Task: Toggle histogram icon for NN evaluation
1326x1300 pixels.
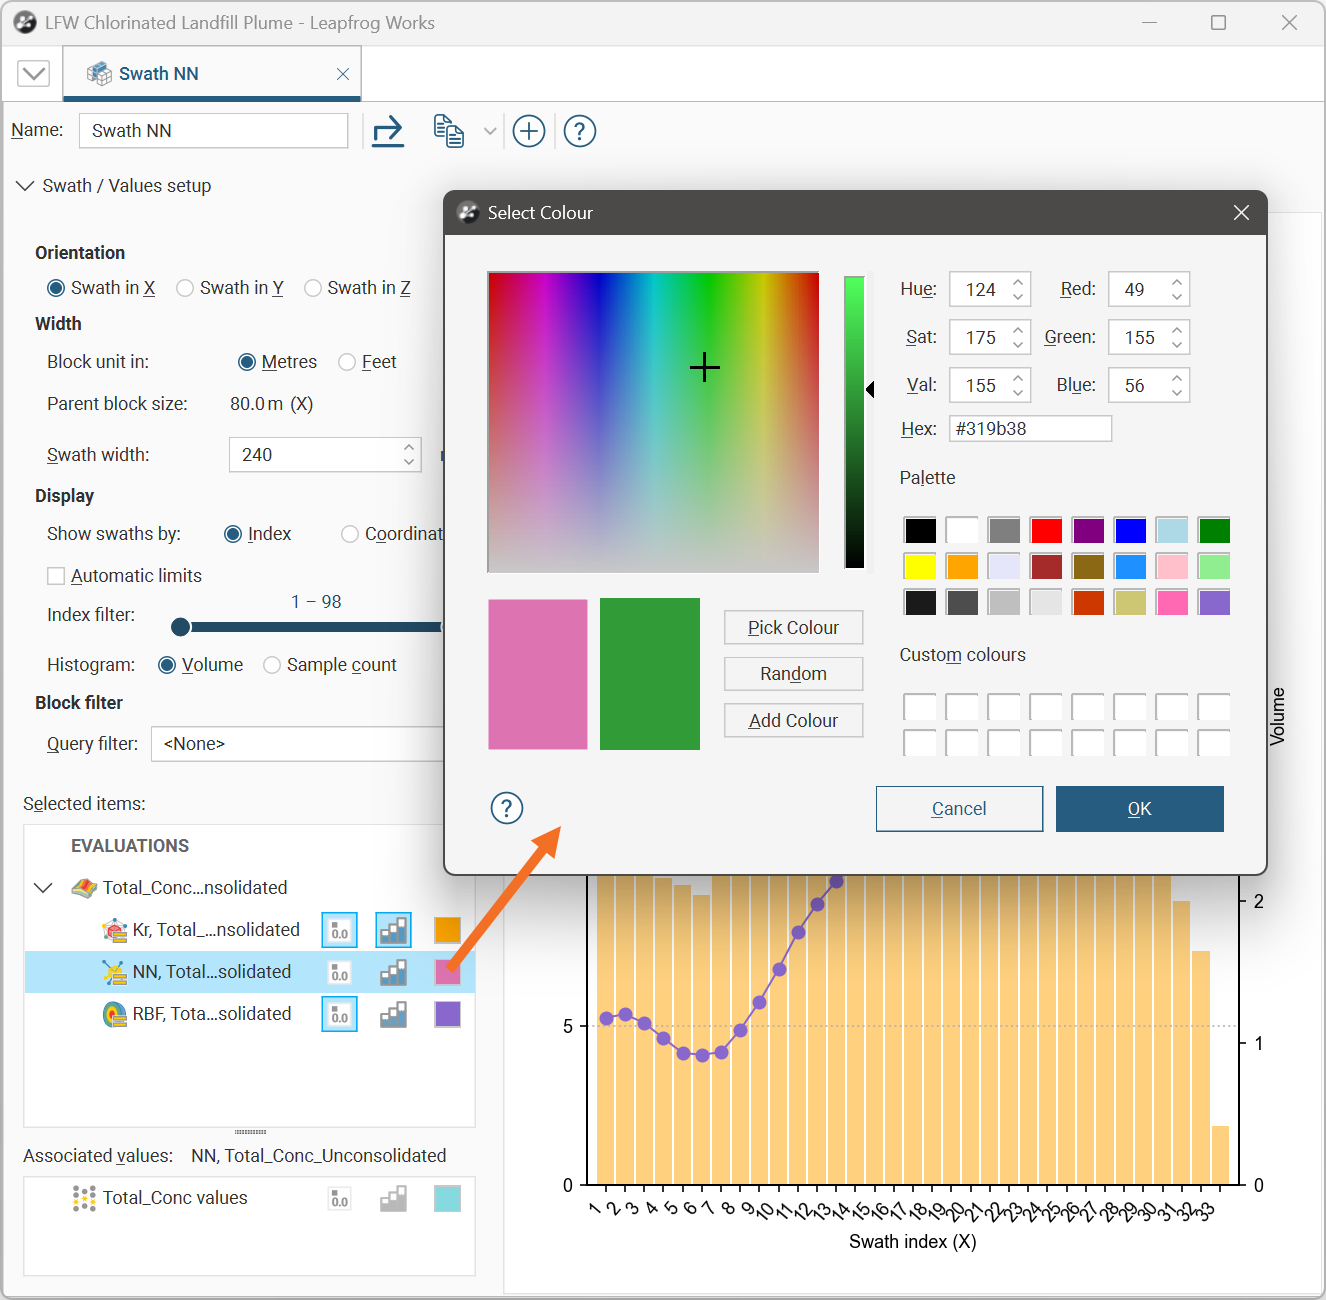Action: [393, 972]
